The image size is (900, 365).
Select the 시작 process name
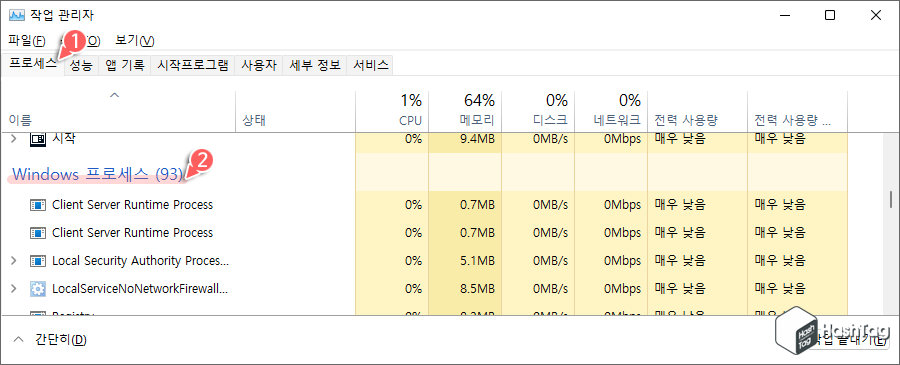[x=64, y=138]
